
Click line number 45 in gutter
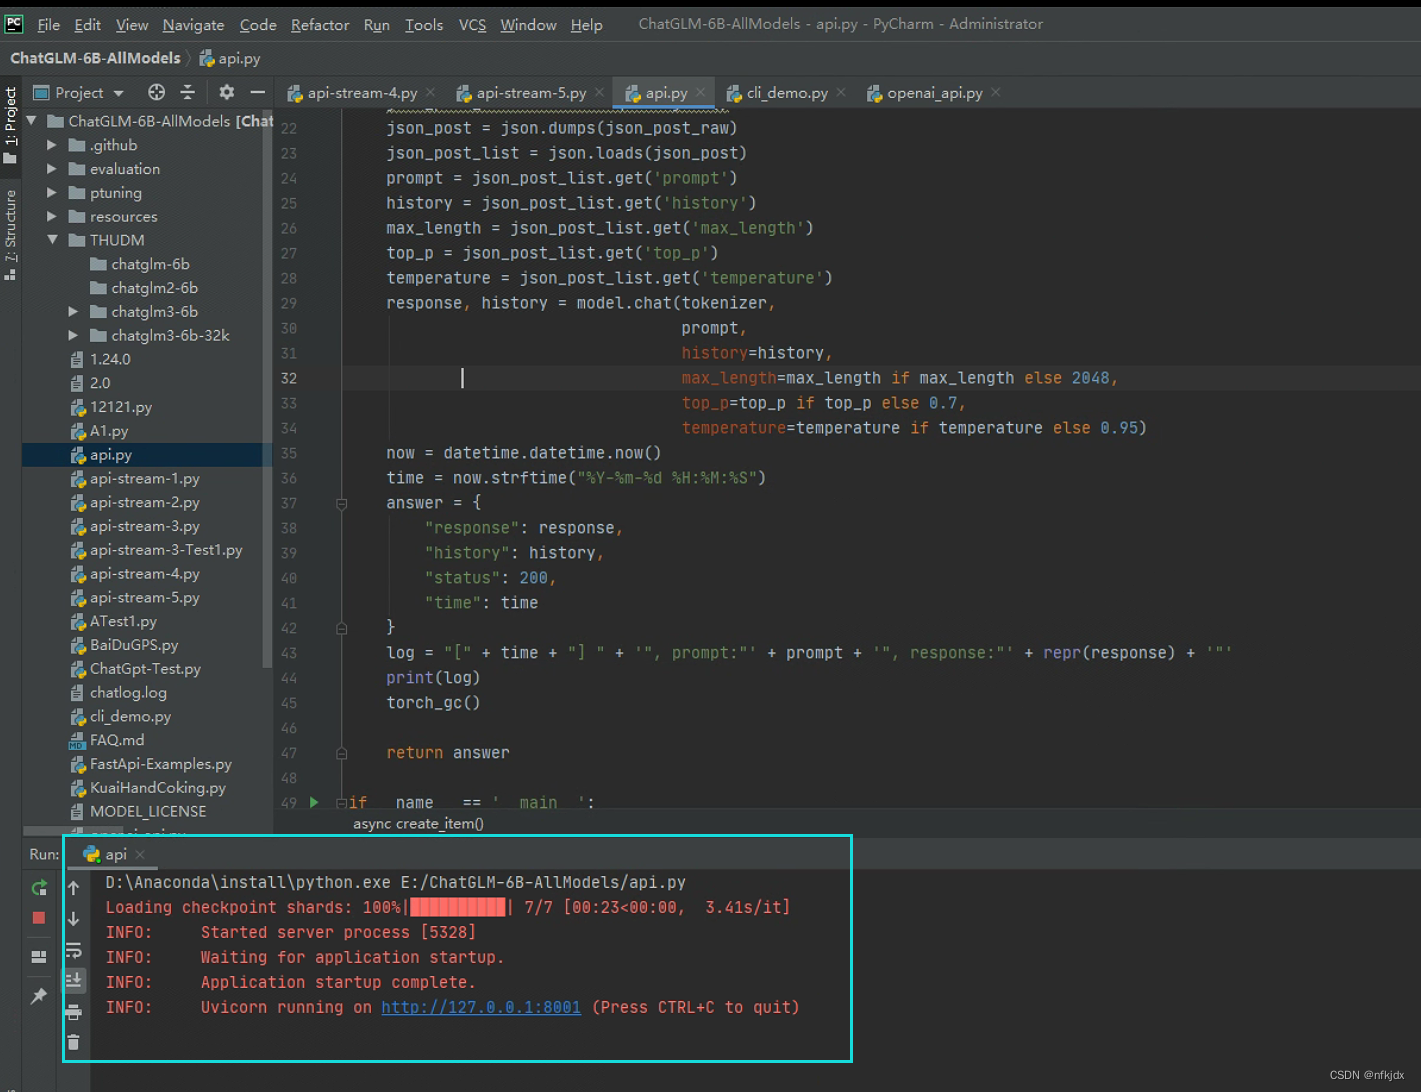pos(289,703)
